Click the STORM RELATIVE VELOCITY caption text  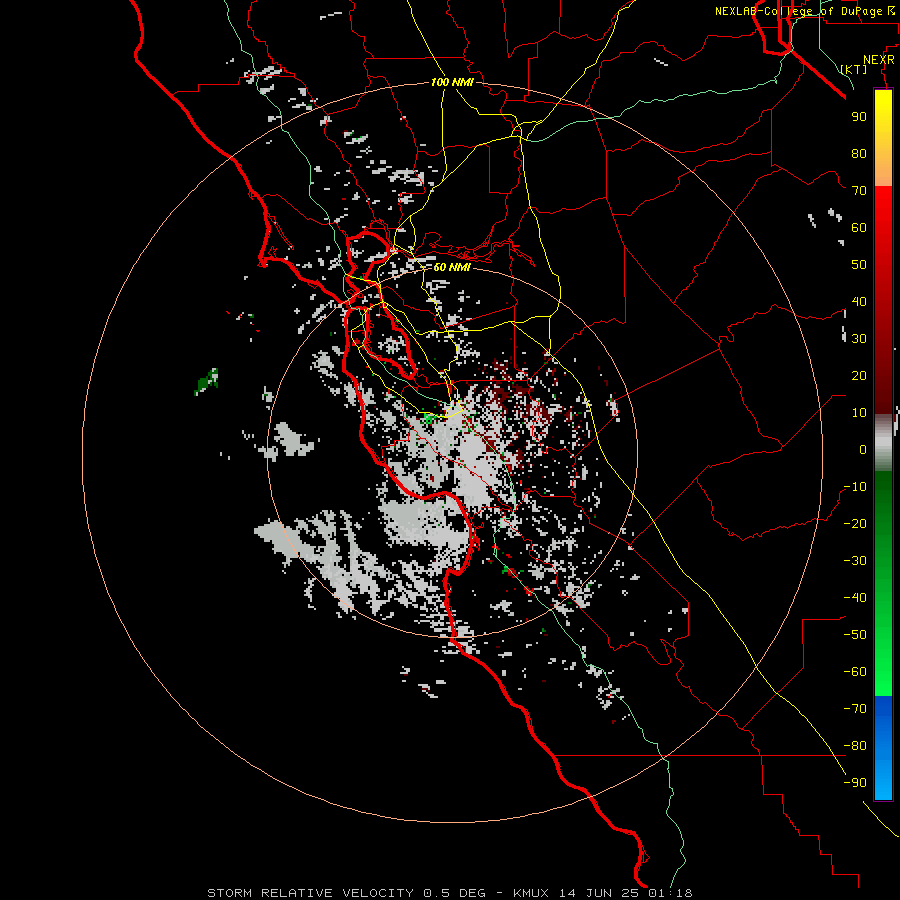310,893
